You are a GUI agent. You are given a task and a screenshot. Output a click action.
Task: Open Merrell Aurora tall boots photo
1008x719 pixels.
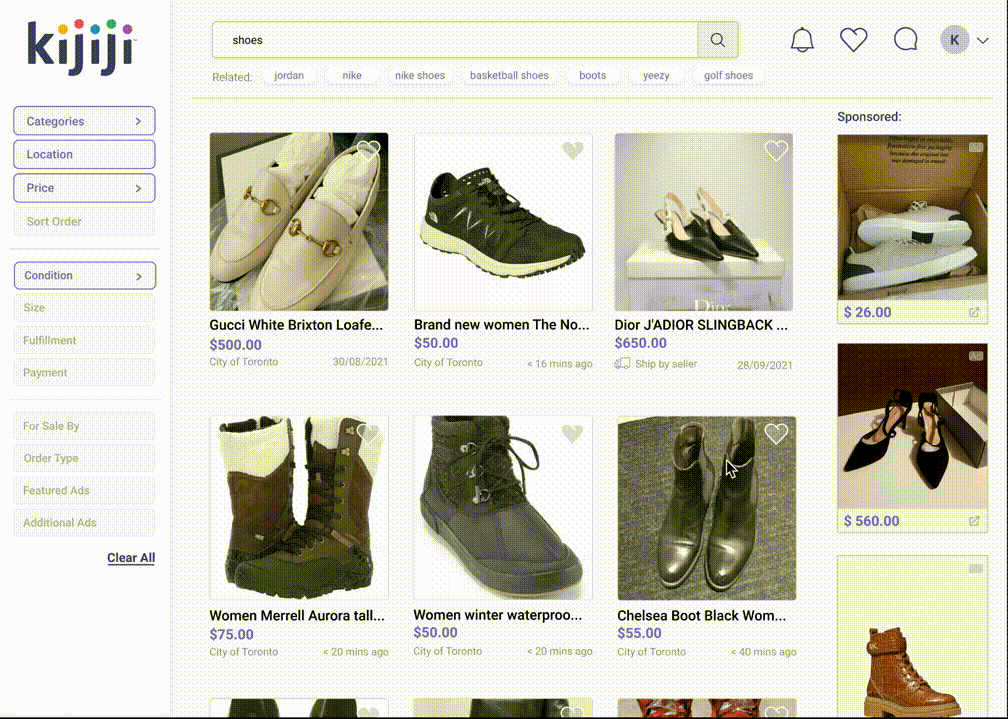(x=299, y=508)
